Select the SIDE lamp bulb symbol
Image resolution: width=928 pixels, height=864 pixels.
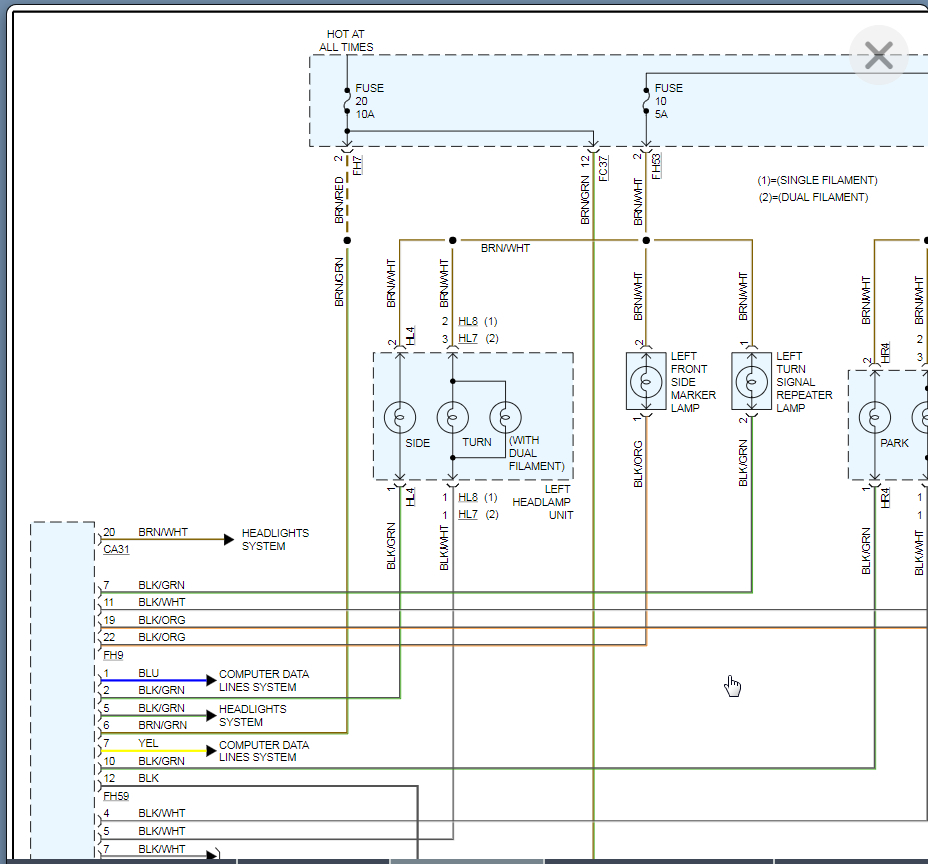coord(400,416)
